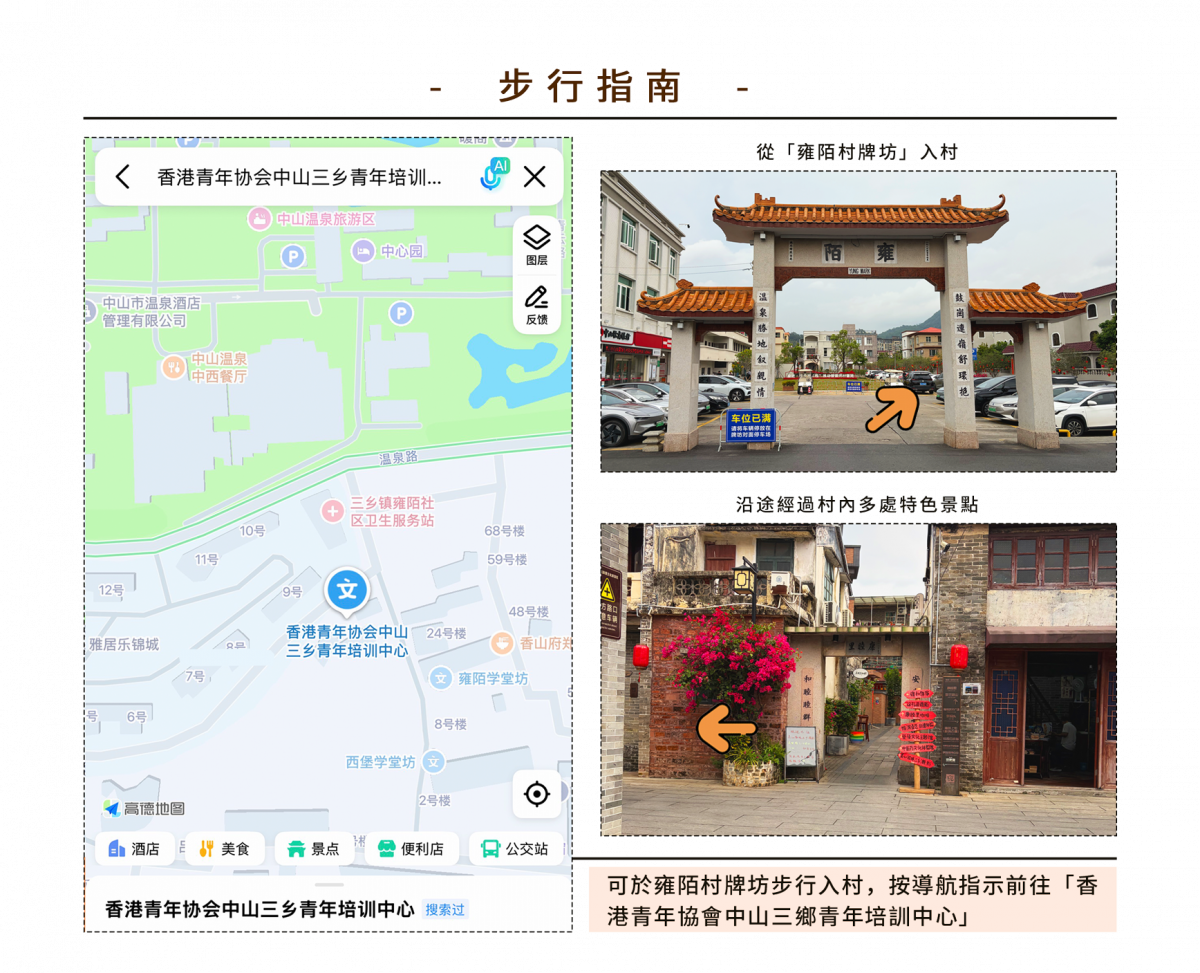This screenshot has width=1200, height=973.
Task: Click the 2号楼 building label
Action: [434, 800]
